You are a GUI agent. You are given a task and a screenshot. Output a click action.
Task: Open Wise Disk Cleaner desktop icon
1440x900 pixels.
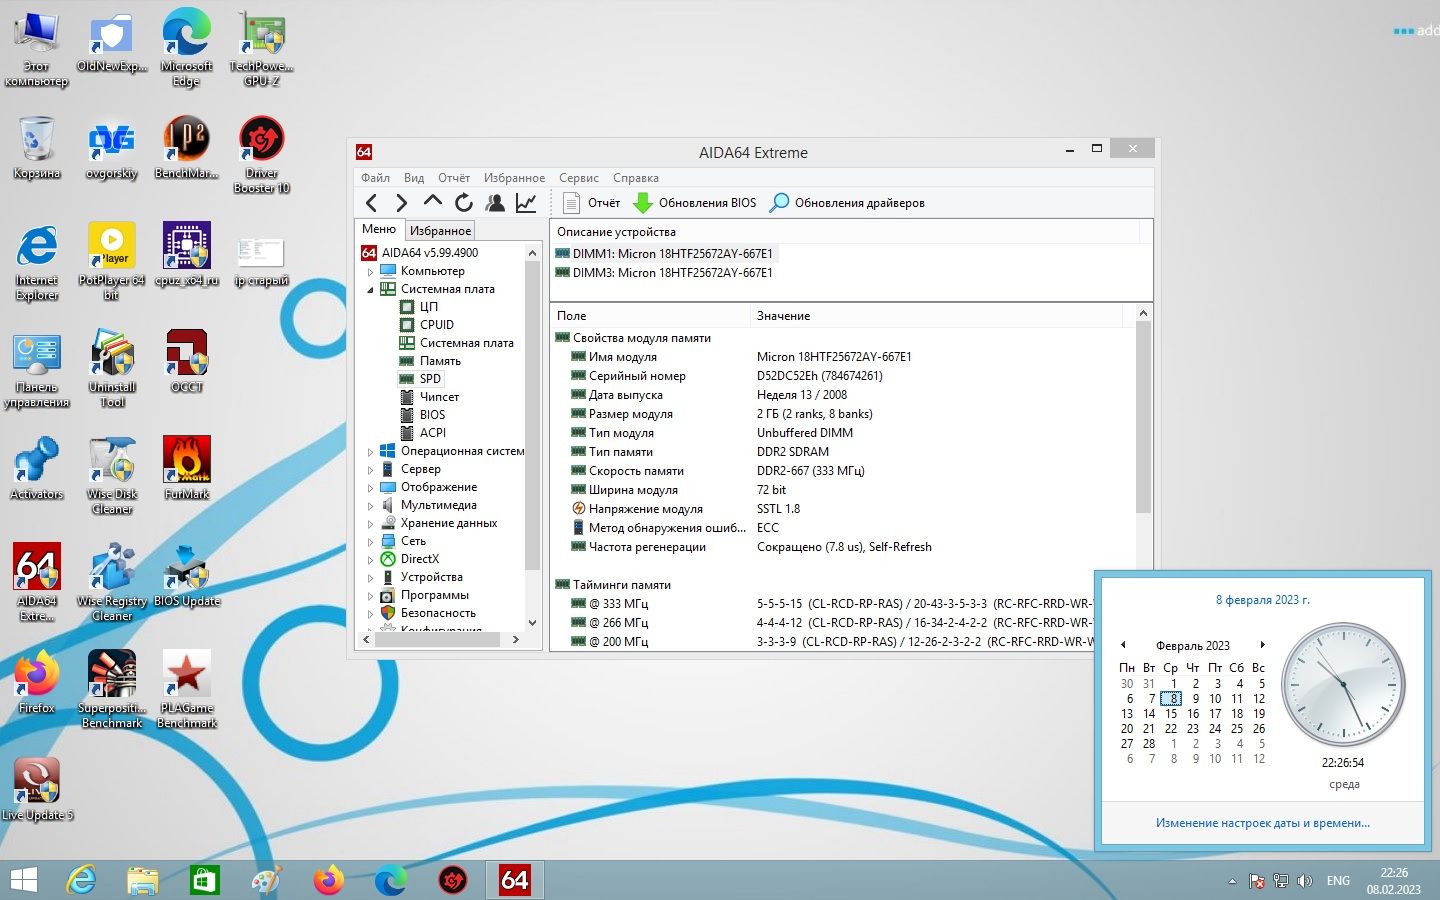pyautogui.click(x=112, y=474)
